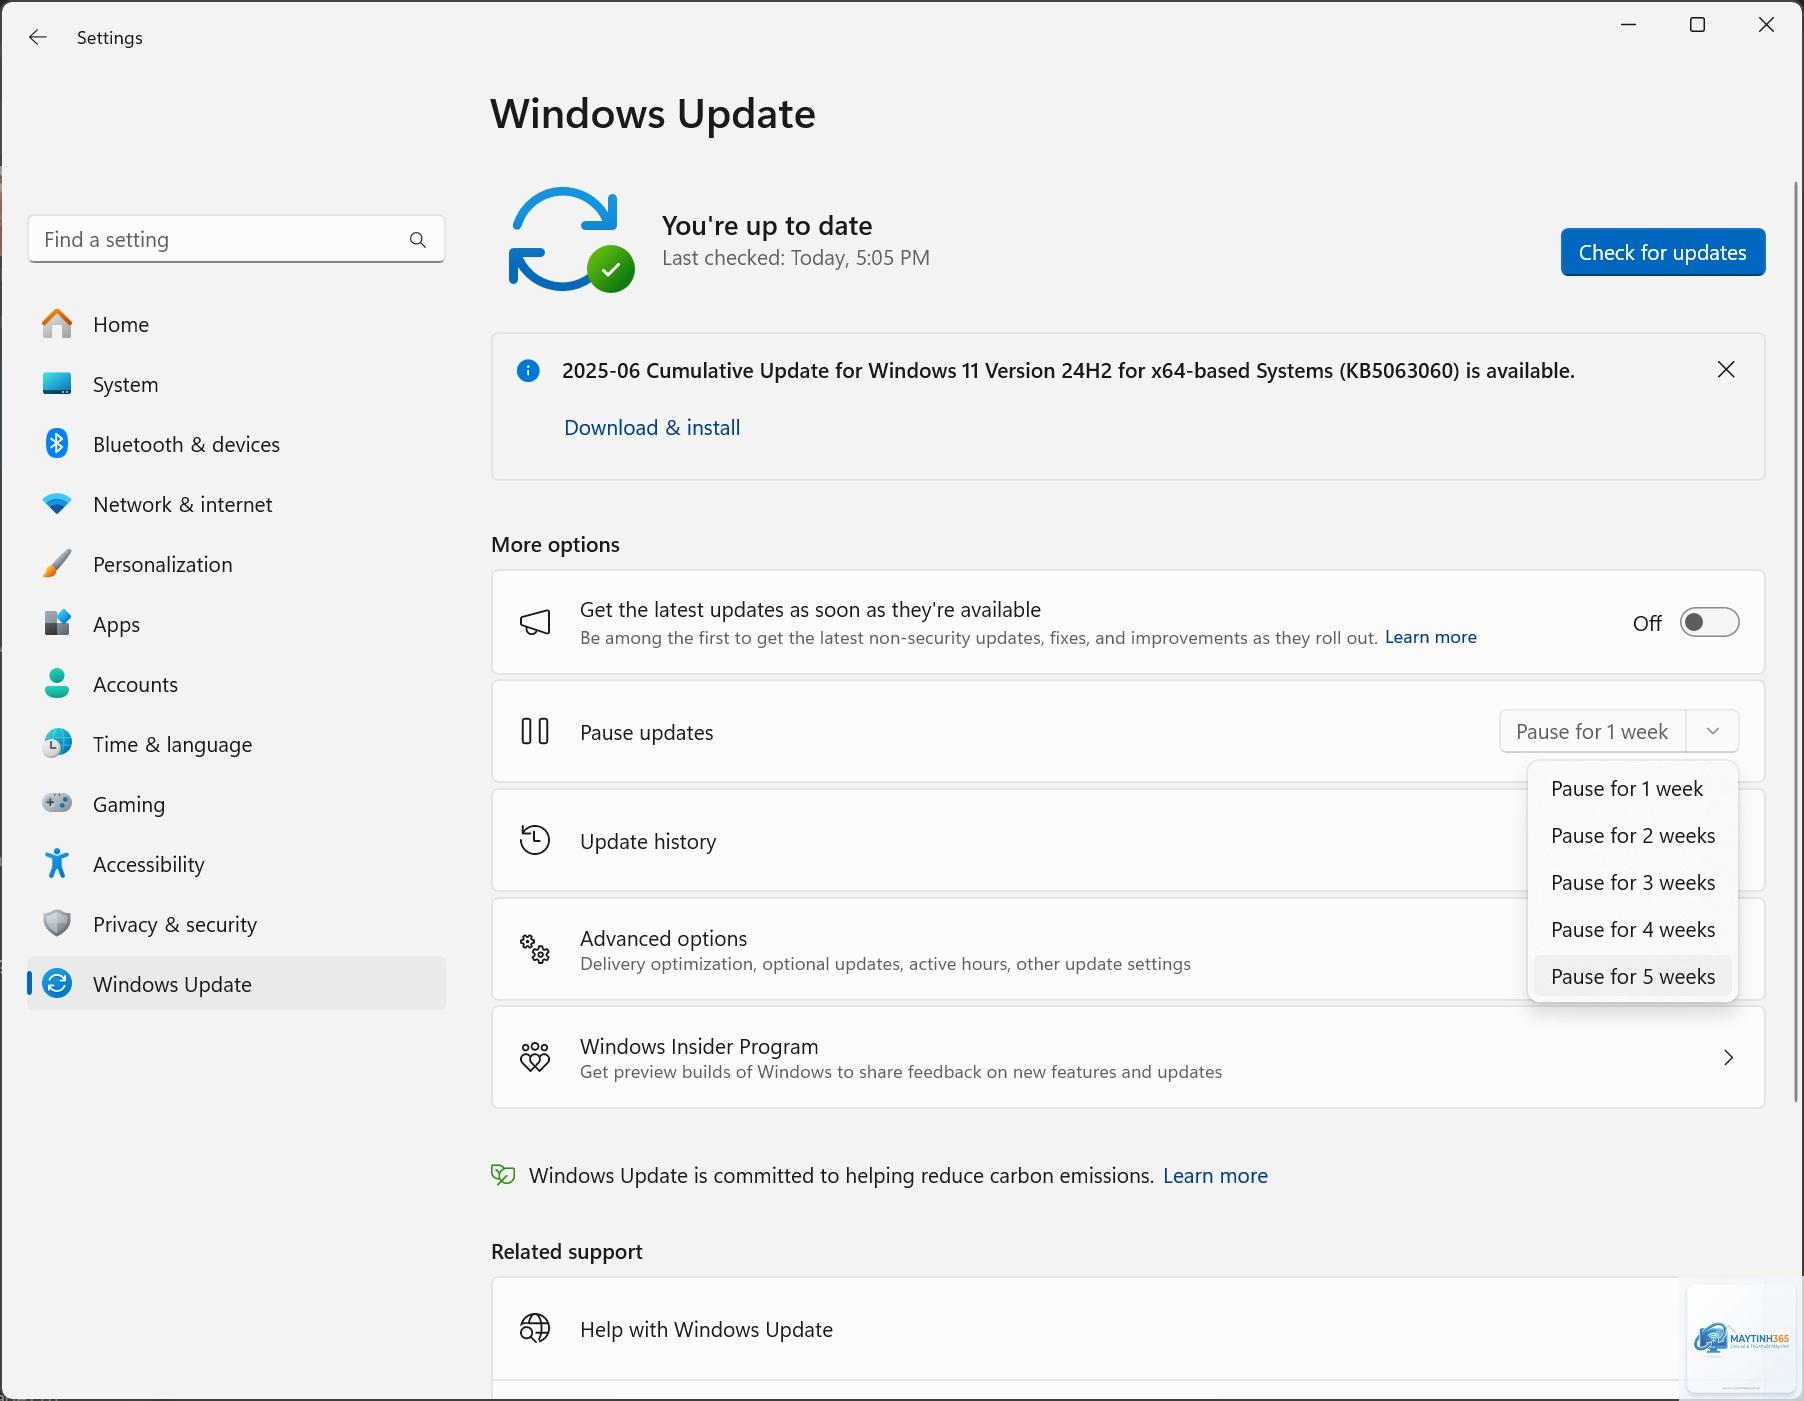Click the blue info icon in update notice
Image resolution: width=1804 pixels, height=1401 pixels.
(x=528, y=371)
